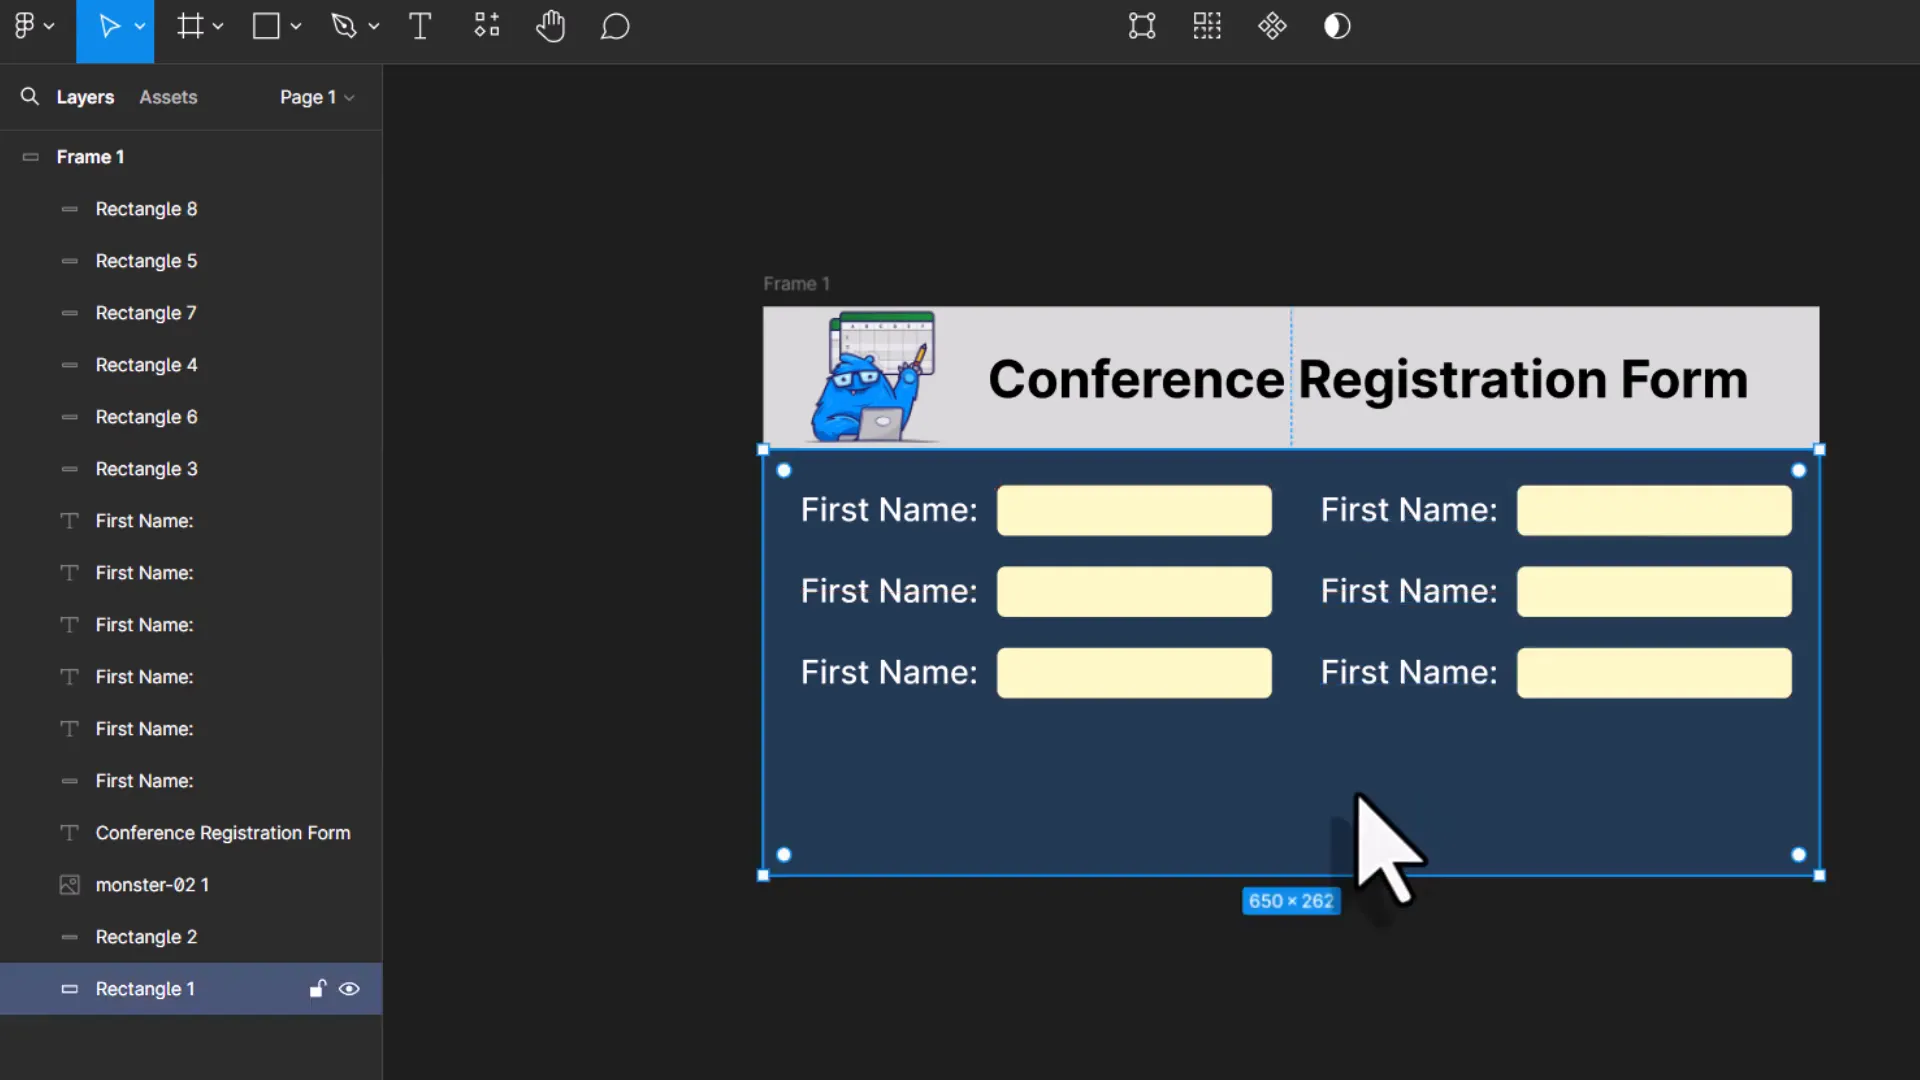The height and width of the screenshot is (1080, 1920).
Task: Open the Page 1 dropdown
Action: tap(316, 97)
